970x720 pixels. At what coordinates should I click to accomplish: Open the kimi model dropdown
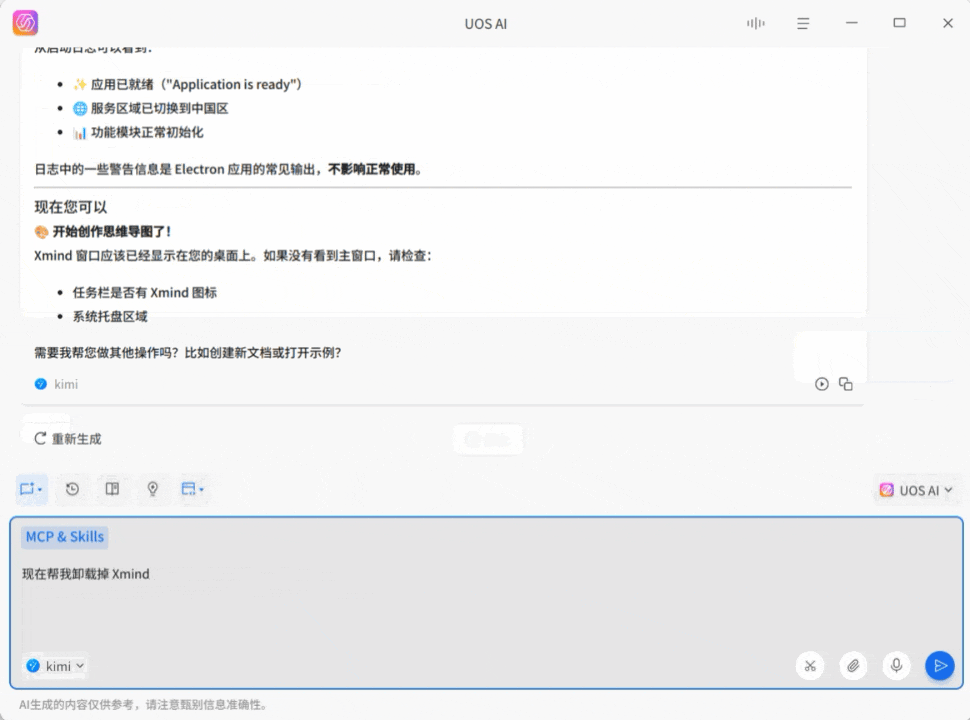tap(56, 666)
